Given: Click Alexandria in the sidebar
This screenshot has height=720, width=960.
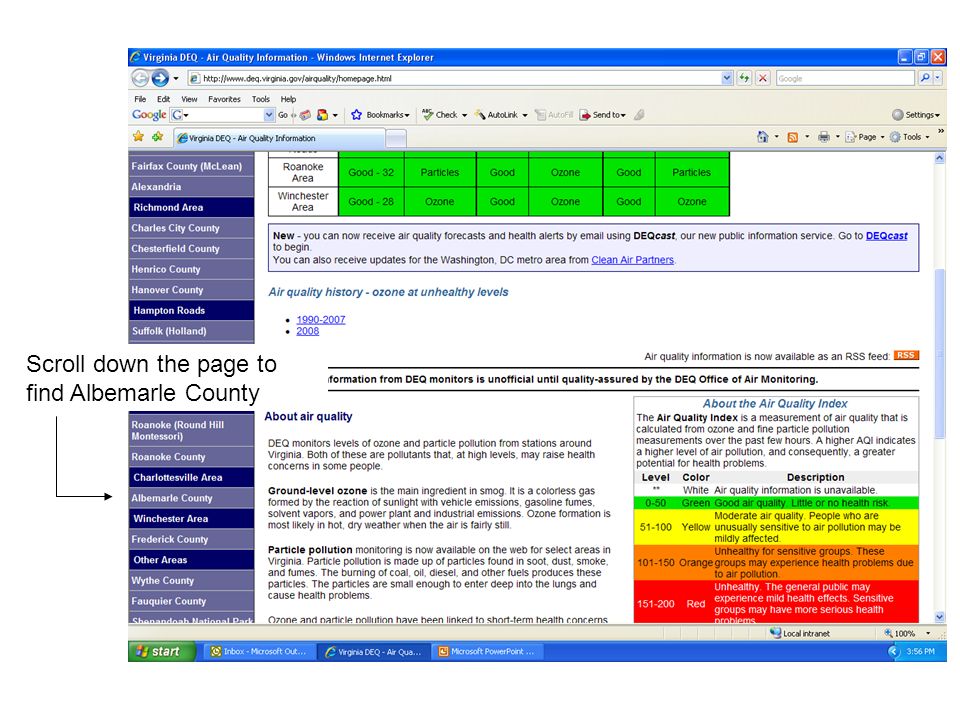Looking at the screenshot, I should (191, 187).
